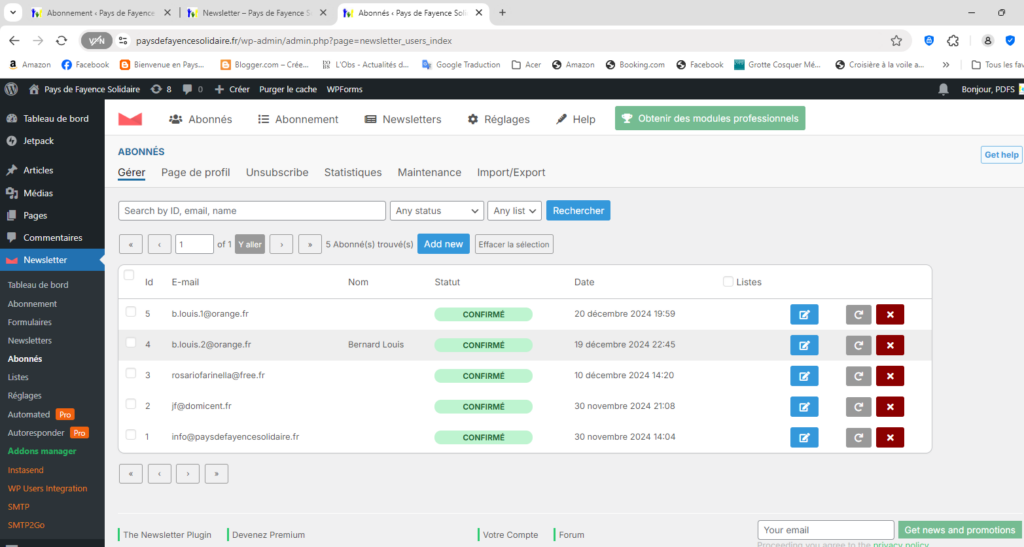The image size is (1024, 547).
Task: Open the Import/Export tab
Action: point(511,172)
